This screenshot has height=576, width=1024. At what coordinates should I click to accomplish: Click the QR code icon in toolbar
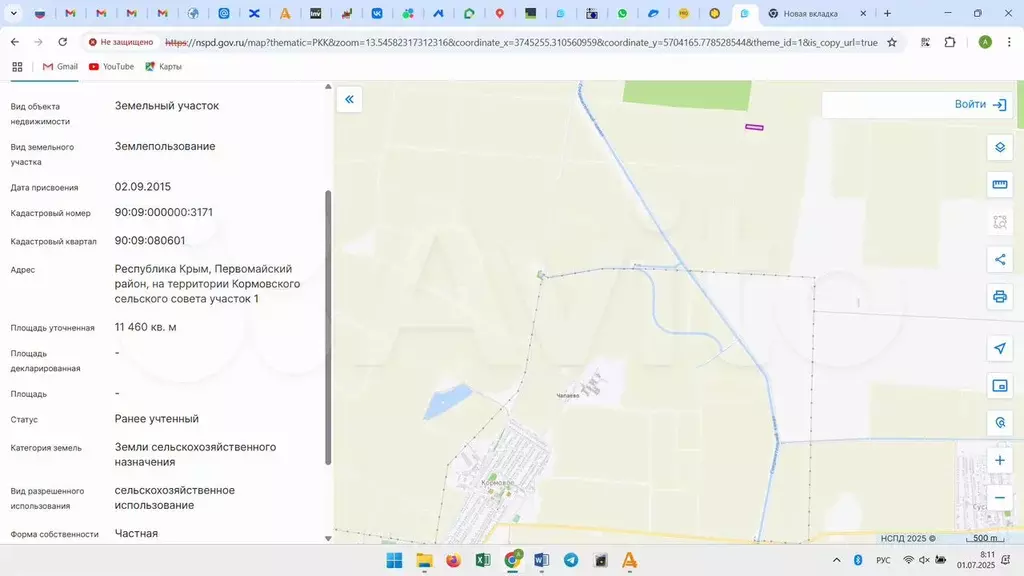coord(925,42)
